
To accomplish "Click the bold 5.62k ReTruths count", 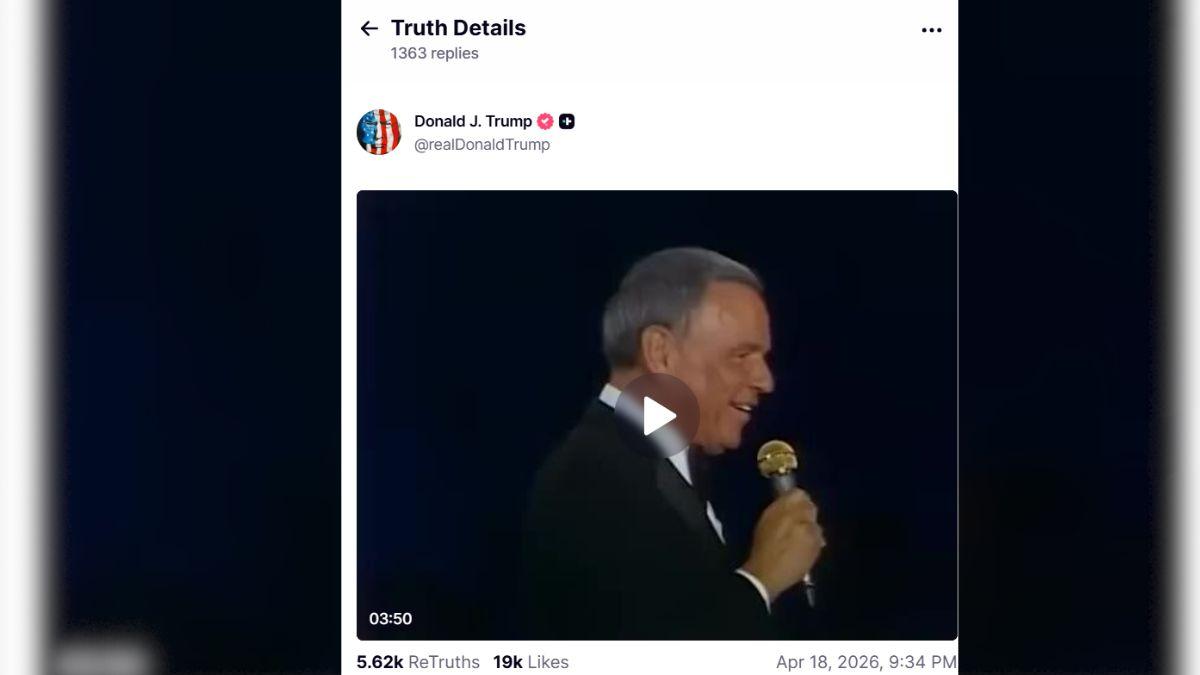I will pyautogui.click(x=379, y=661).
